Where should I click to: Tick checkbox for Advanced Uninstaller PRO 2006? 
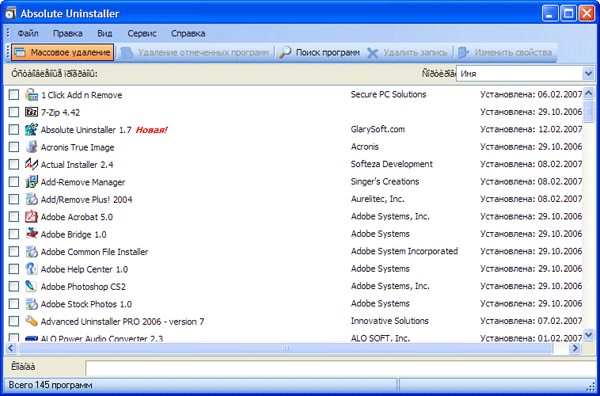(x=14, y=321)
